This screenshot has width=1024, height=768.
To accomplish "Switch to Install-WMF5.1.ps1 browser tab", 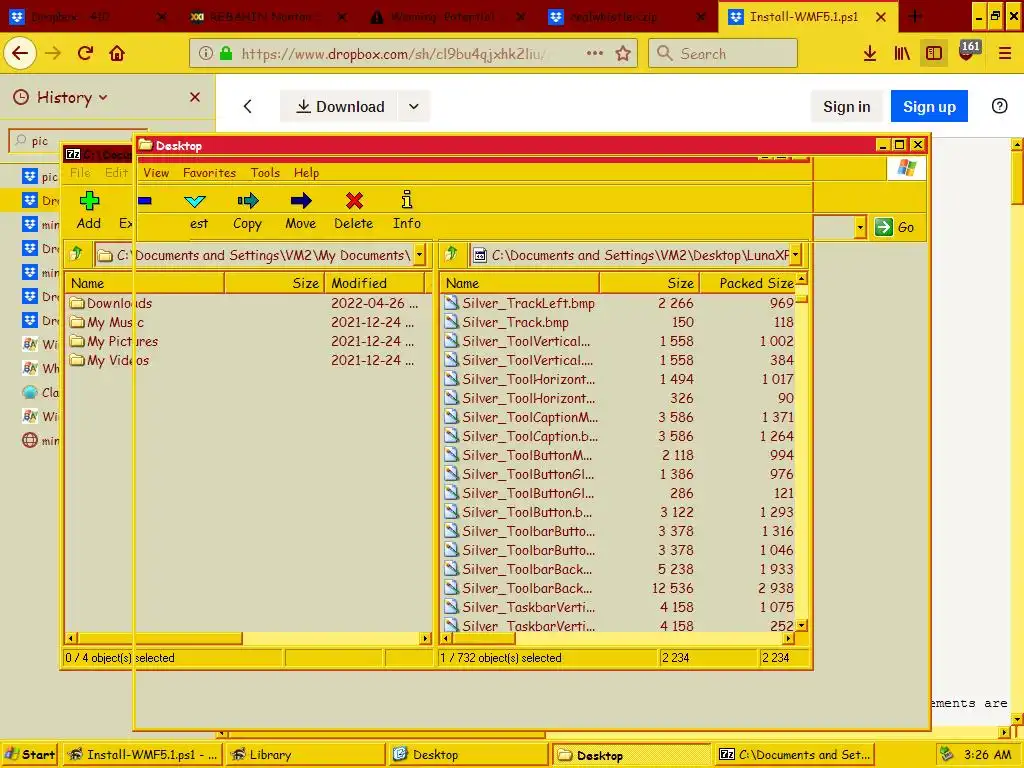I will [803, 16].
